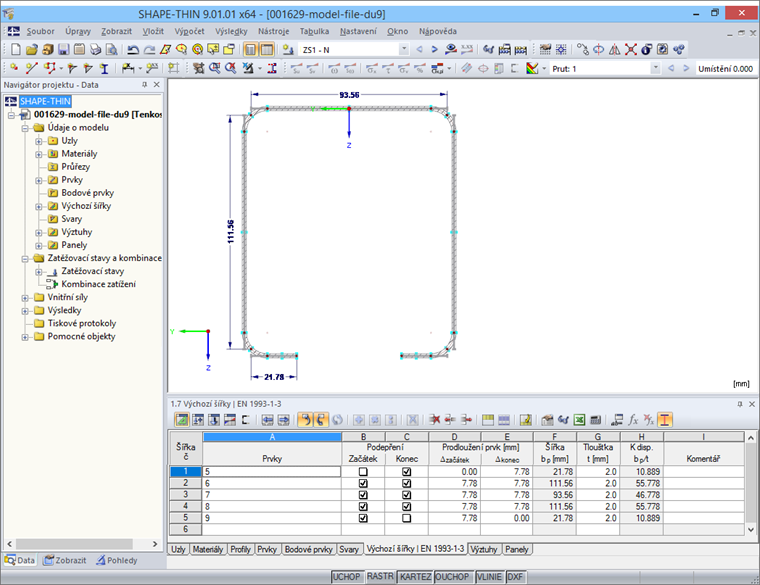Click the Print icon in toolbar
The width and height of the screenshot is (760, 585).
coord(95,49)
